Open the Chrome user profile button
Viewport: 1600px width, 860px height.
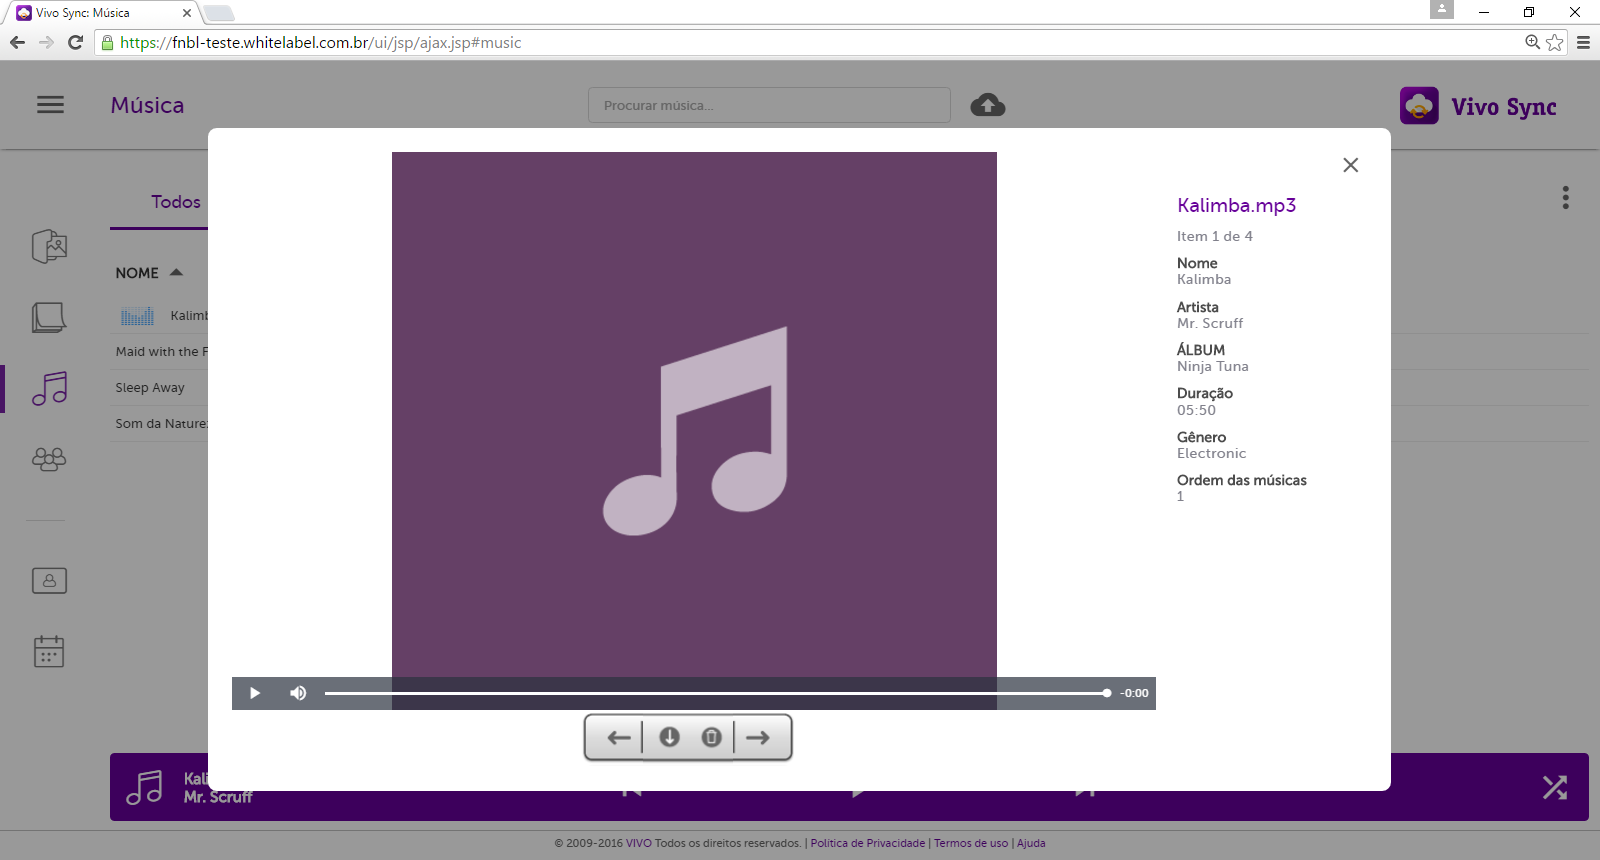point(1441,9)
